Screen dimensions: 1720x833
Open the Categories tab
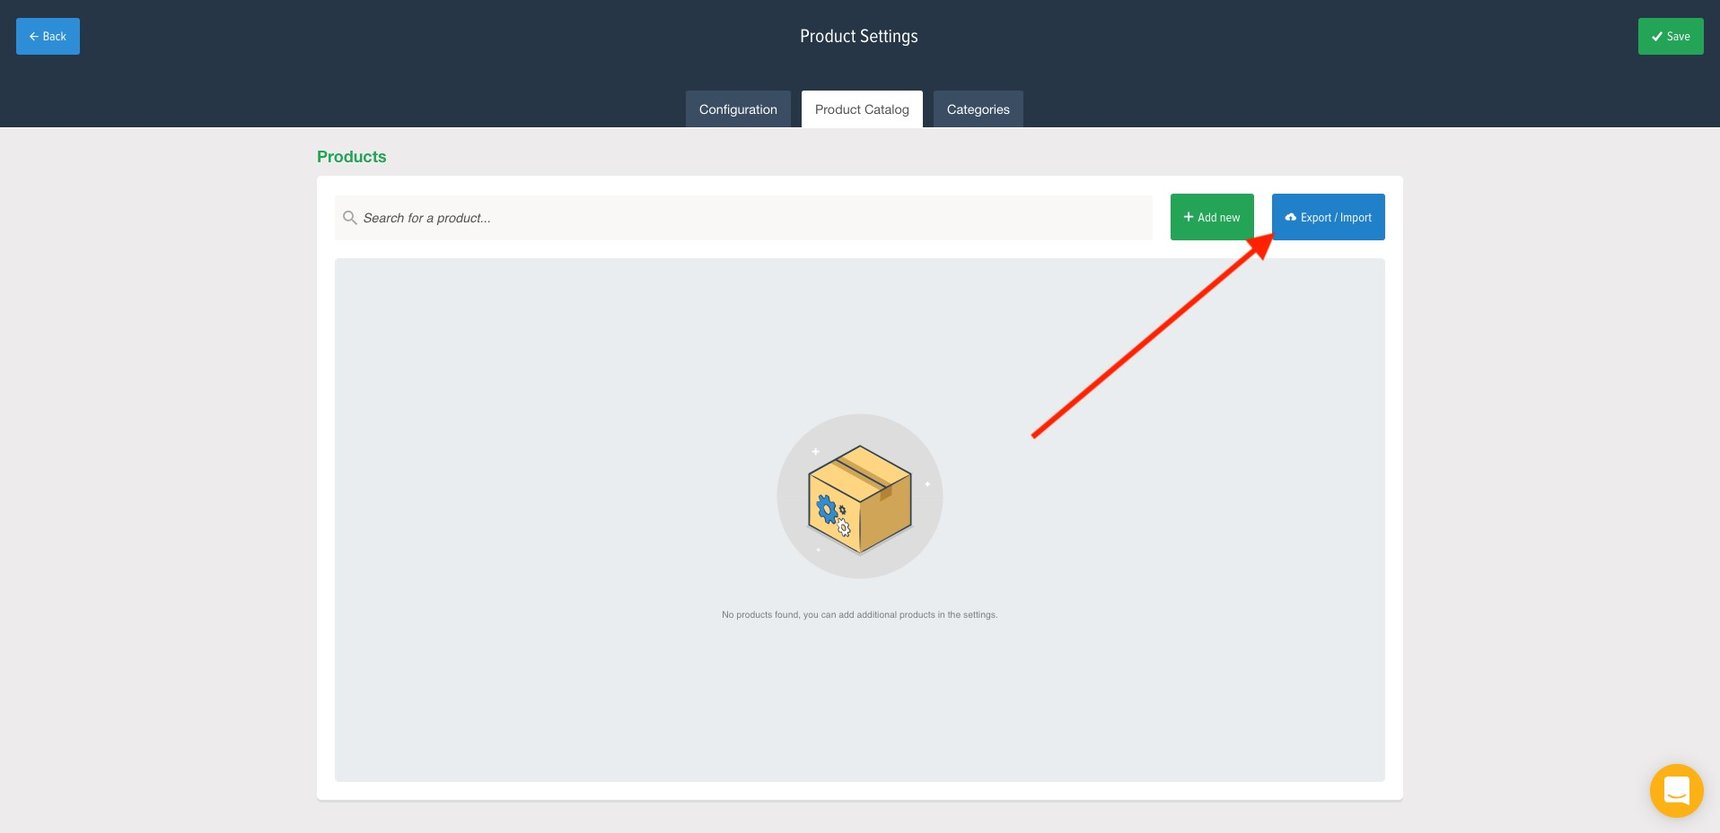(x=977, y=109)
